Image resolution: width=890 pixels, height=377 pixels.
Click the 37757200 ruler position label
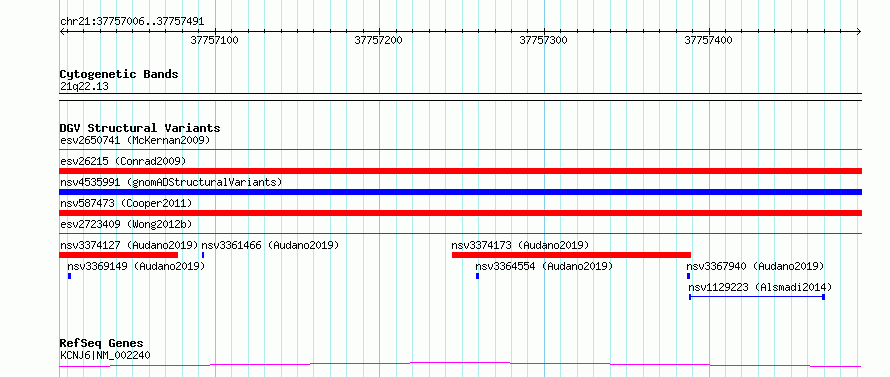[x=379, y=40]
